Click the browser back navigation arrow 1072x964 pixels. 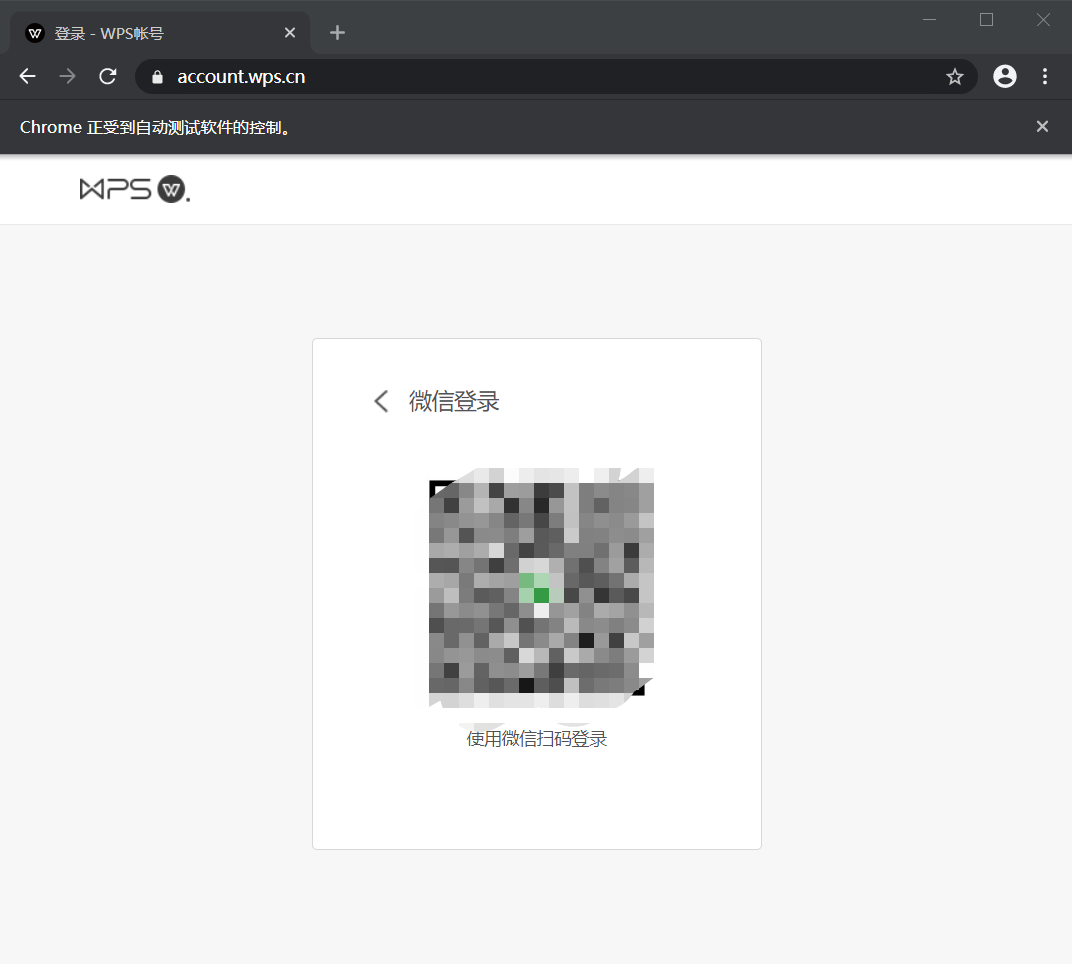coord(26,76)
